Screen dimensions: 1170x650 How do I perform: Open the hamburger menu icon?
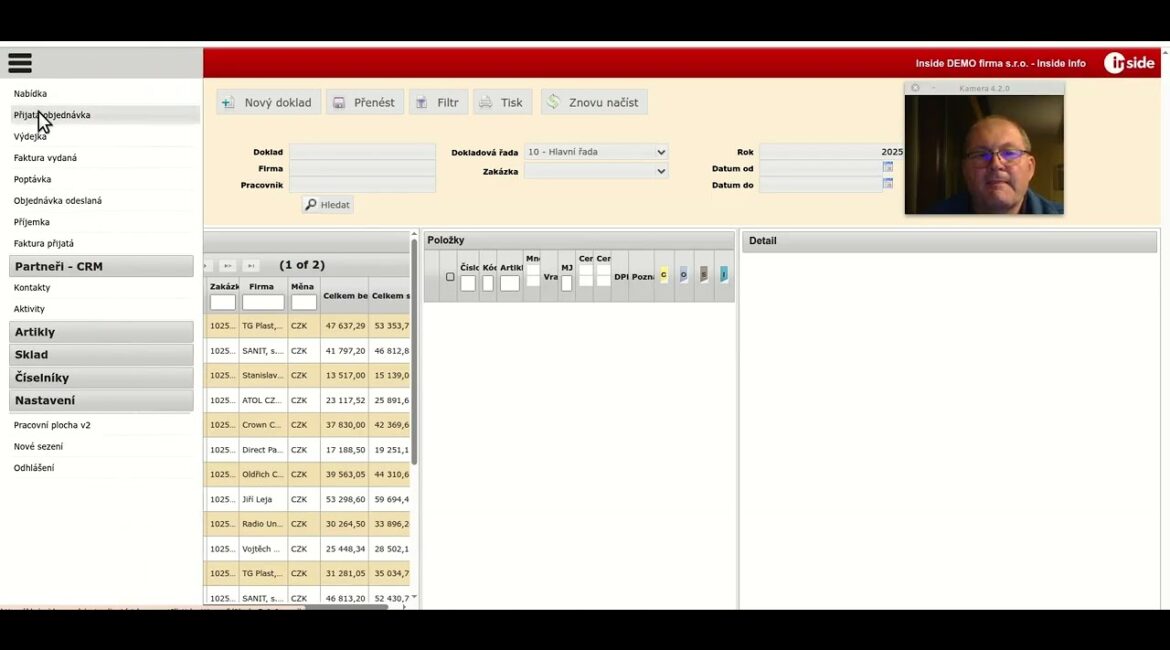(20, 63)
